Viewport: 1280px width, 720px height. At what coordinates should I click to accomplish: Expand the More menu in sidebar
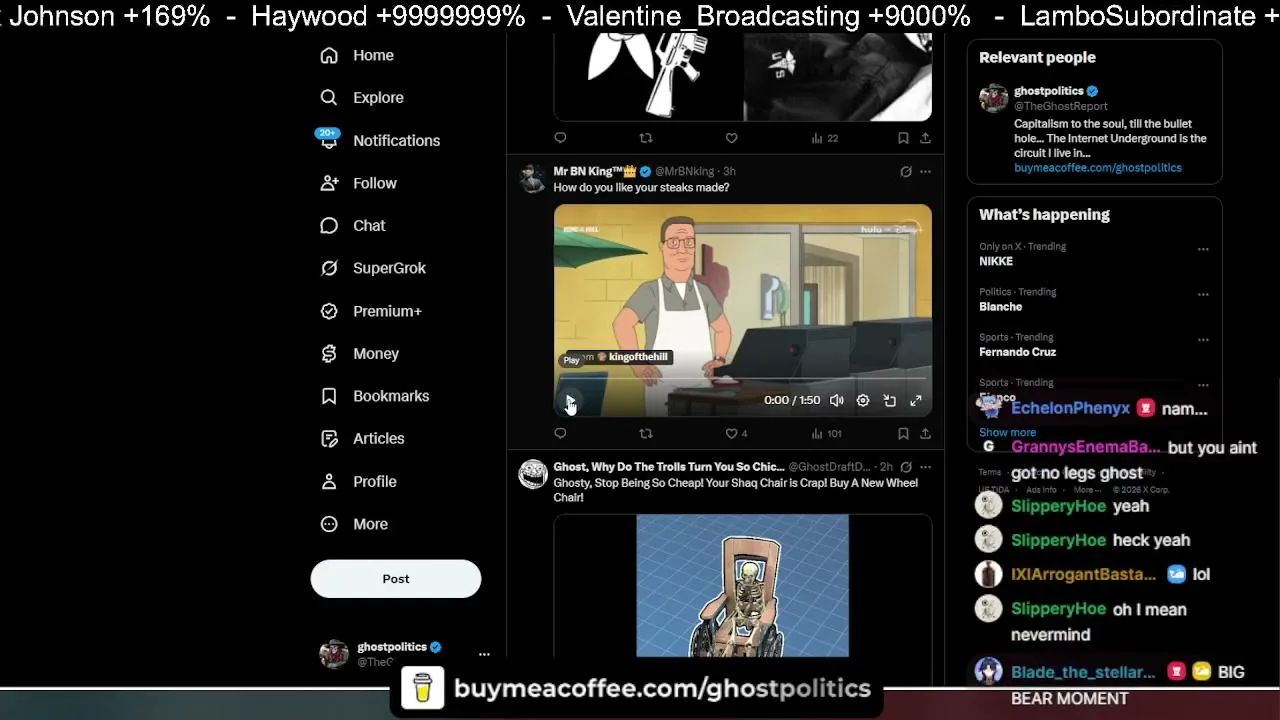click(354, 524)
